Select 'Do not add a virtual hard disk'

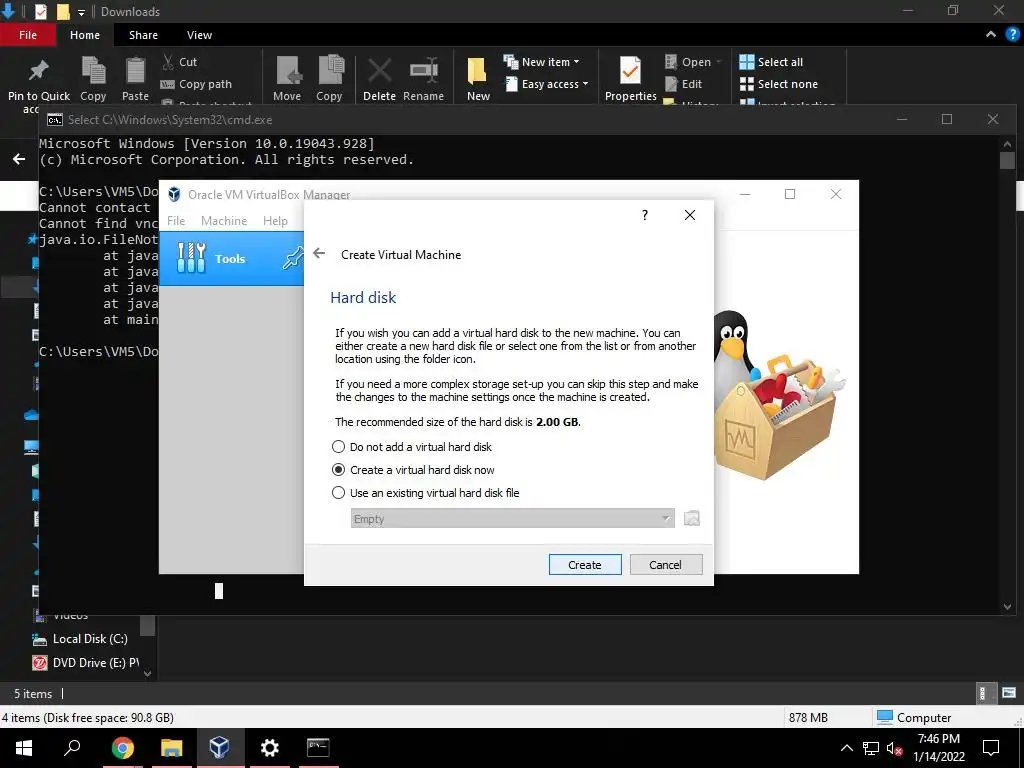pos(412,447)
